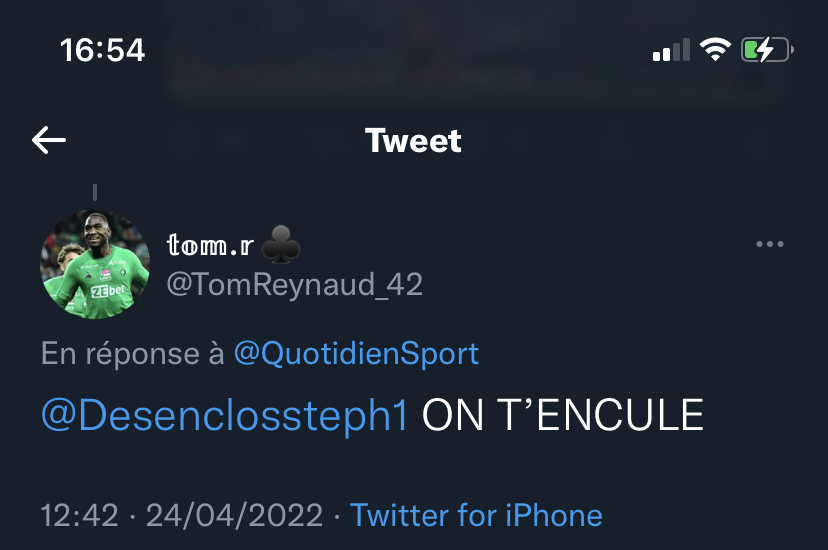Image resolution: width=828 pixels, height=550 pixels.
Task: Click the Tweet header title
Action: coord(413,141)
